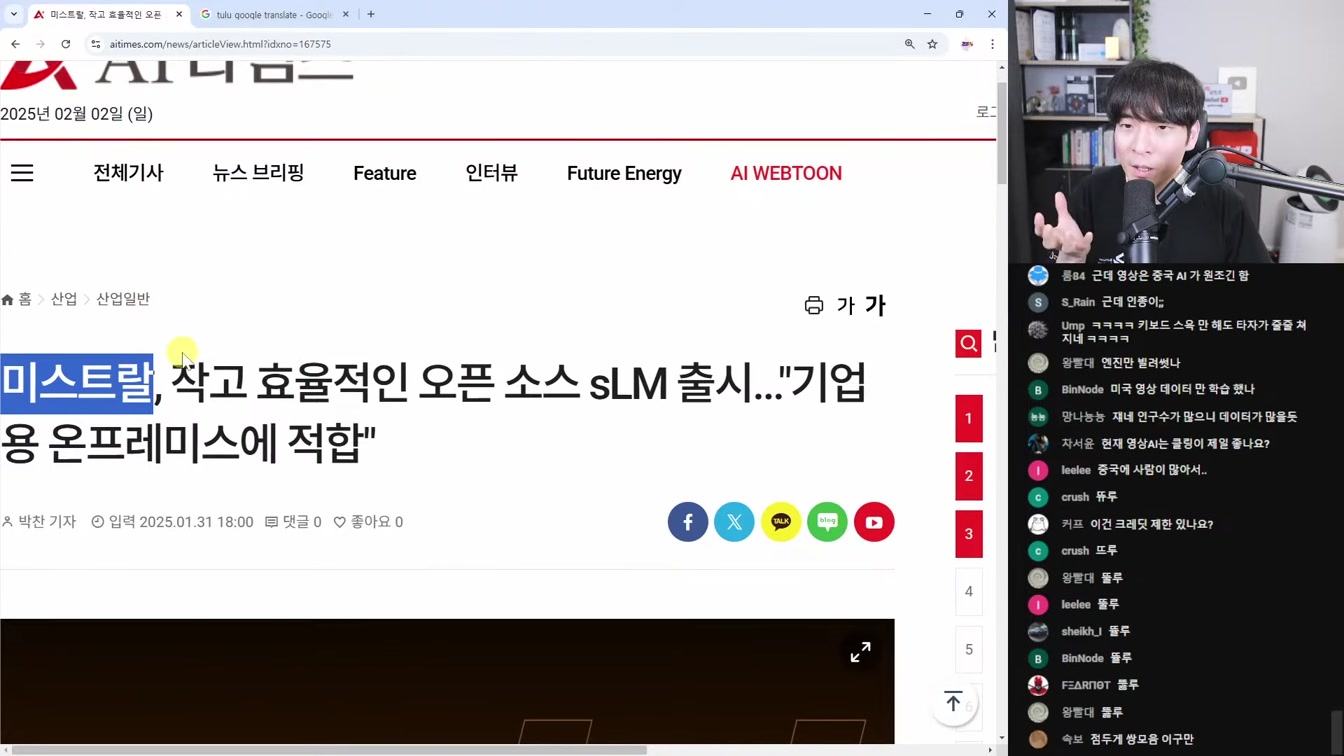Viewport: 1344px width, 756px height.
Task: Close the google translate tab
Action: [346, 15]
